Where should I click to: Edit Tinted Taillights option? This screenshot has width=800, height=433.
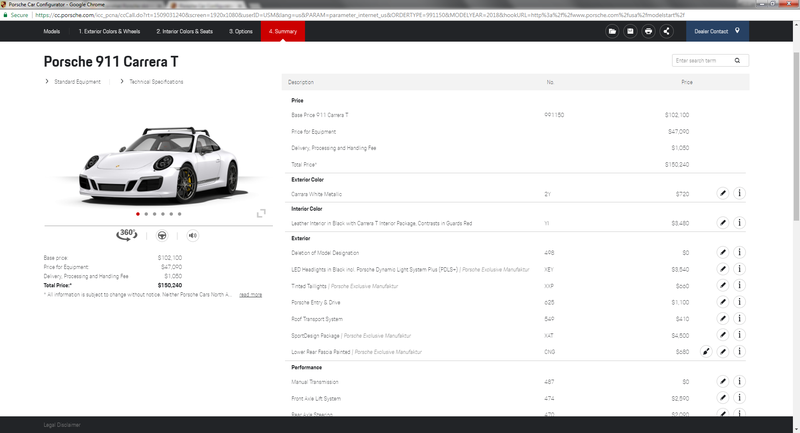tap(722, 286)
